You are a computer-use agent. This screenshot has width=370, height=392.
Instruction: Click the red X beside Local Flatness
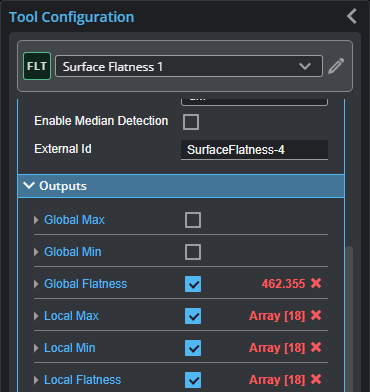coord(316,379)
